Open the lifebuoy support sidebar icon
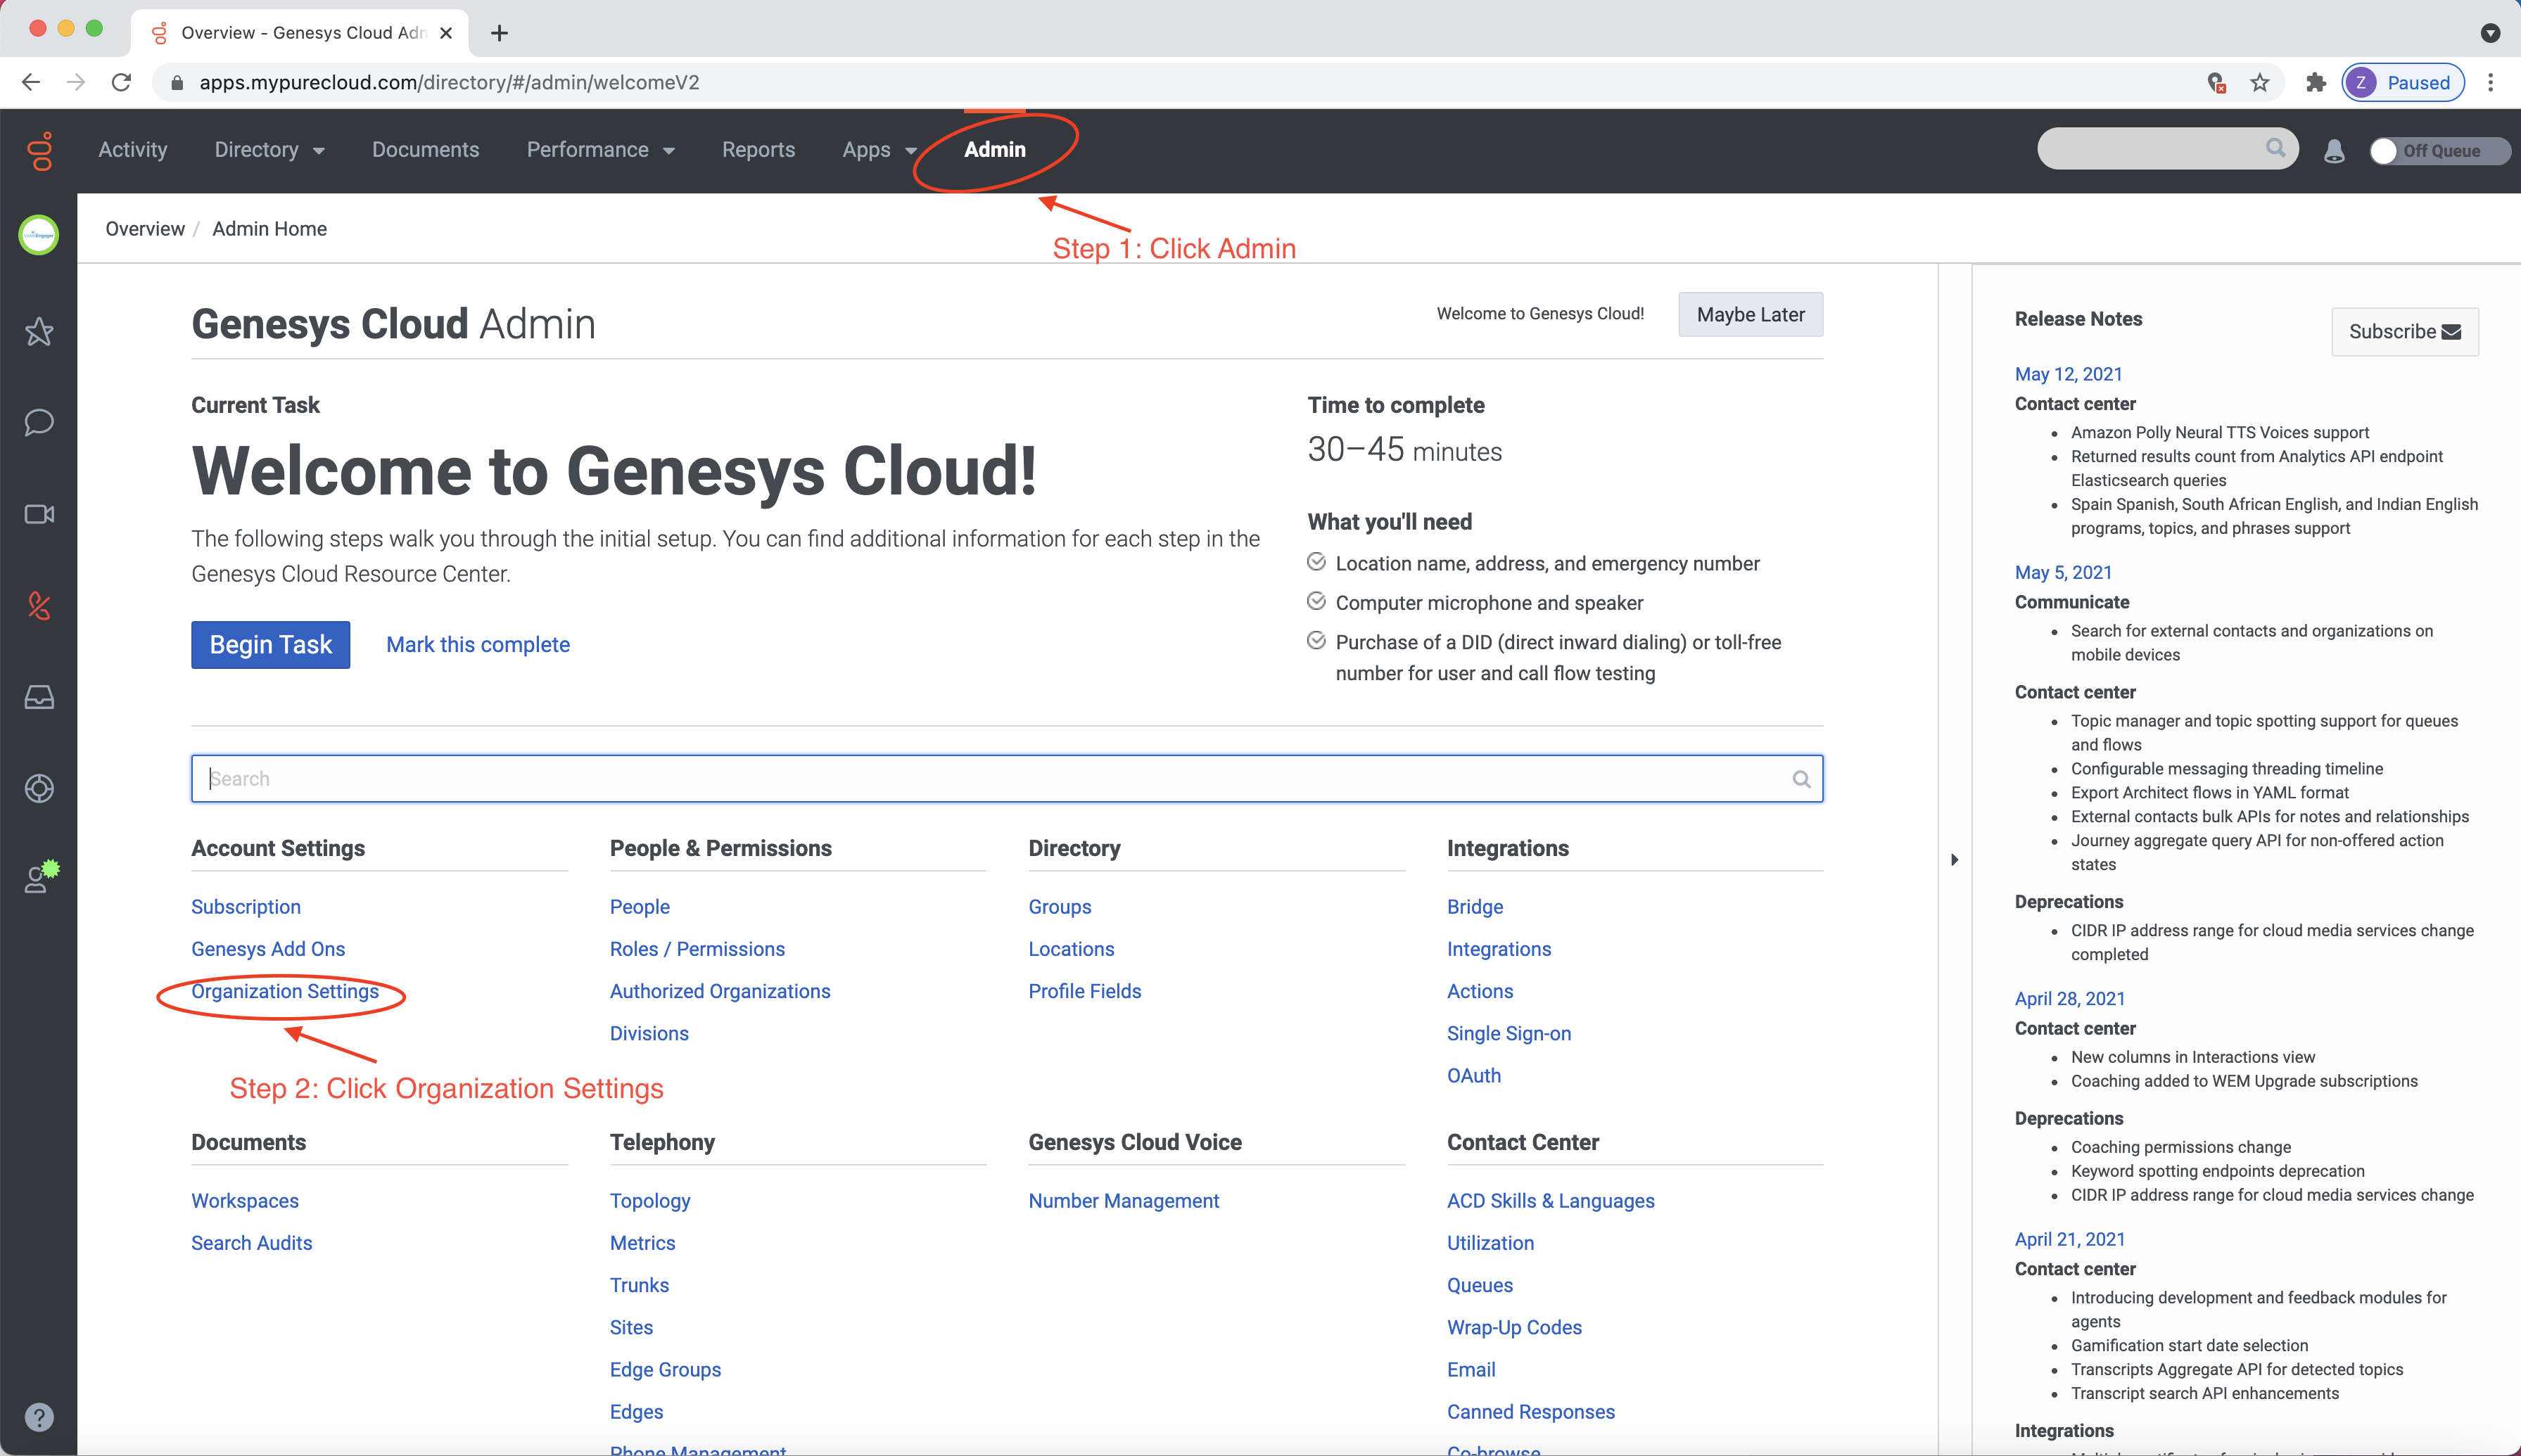Image resolution: width=2521 pixels, height=1456 pixels. point(39,788)
